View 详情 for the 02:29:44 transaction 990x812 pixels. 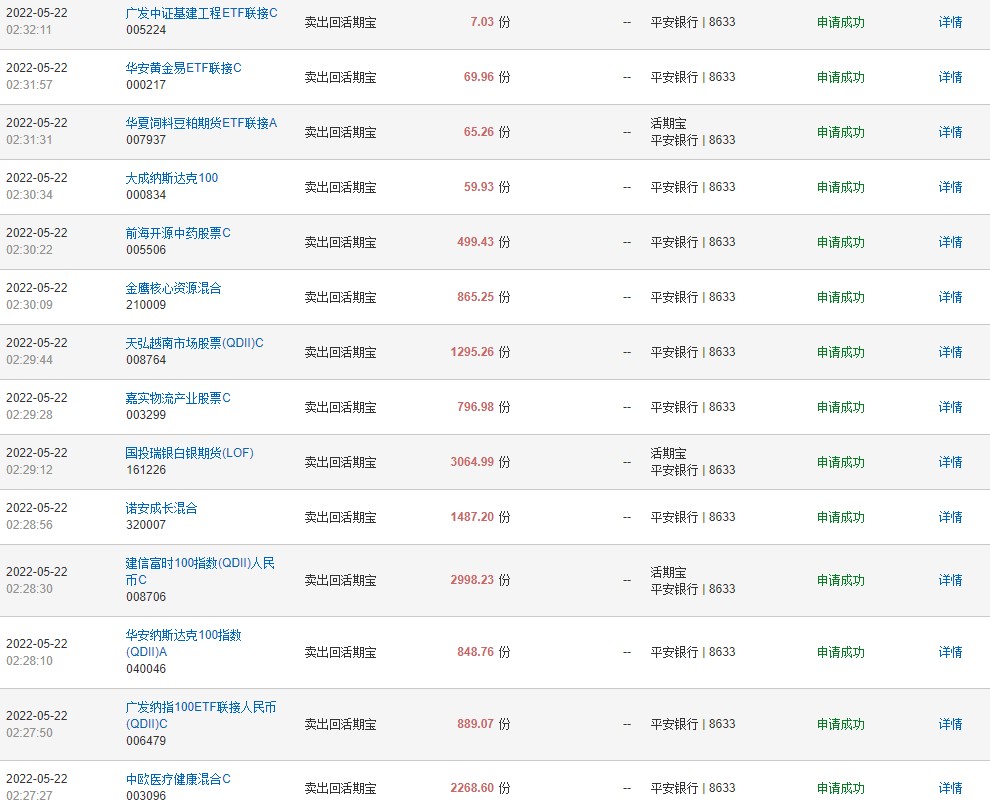(950, 352)
